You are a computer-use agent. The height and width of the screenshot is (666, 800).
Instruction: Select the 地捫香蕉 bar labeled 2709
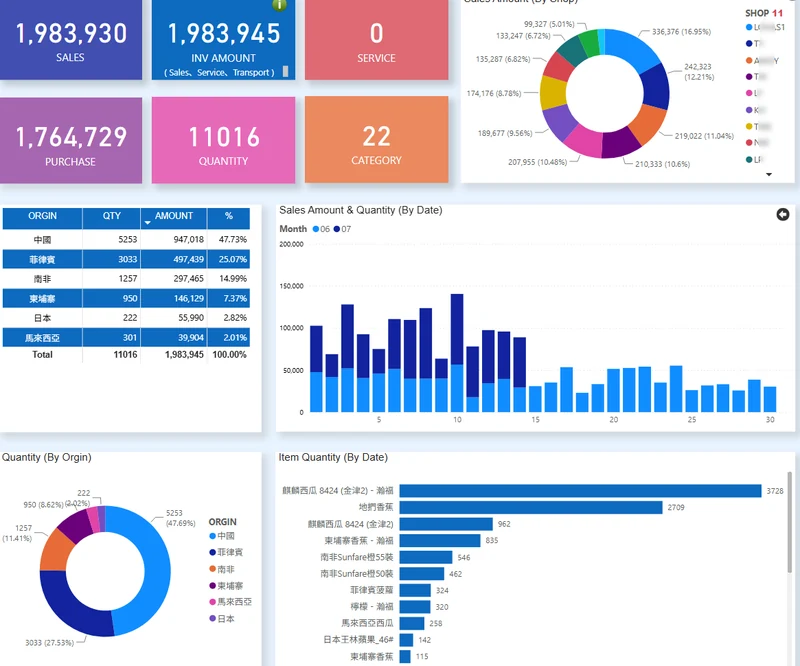coord(531,507)
